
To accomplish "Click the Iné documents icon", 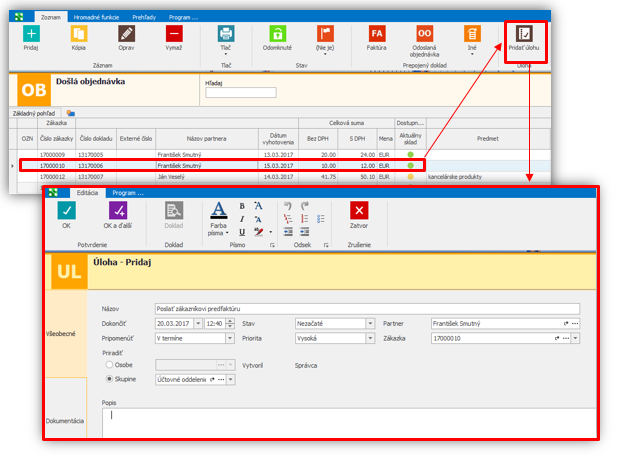I will 472,34.
